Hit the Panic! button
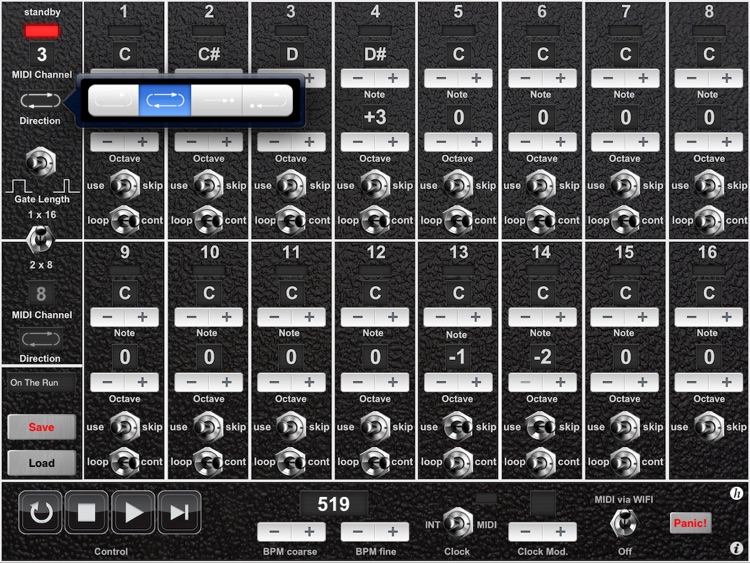Viewport: 750px width, 563px height. 690,523
